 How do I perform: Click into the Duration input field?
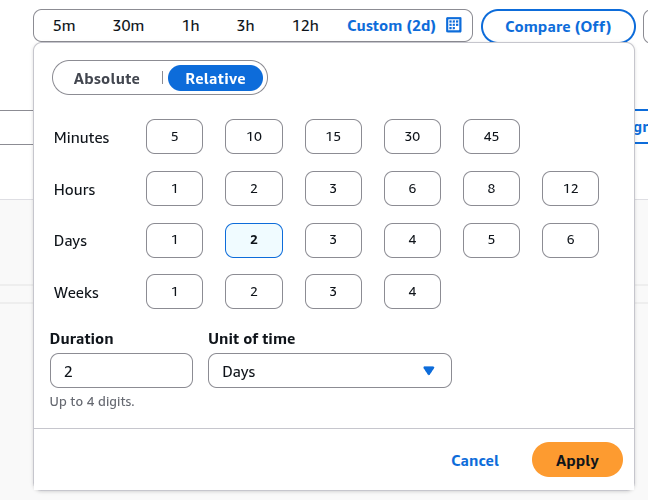tap(121, 371)
